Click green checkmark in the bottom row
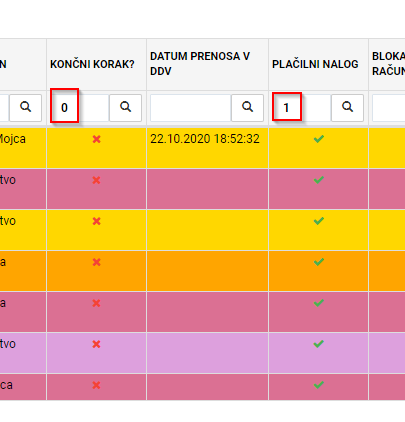 point(319,385)
